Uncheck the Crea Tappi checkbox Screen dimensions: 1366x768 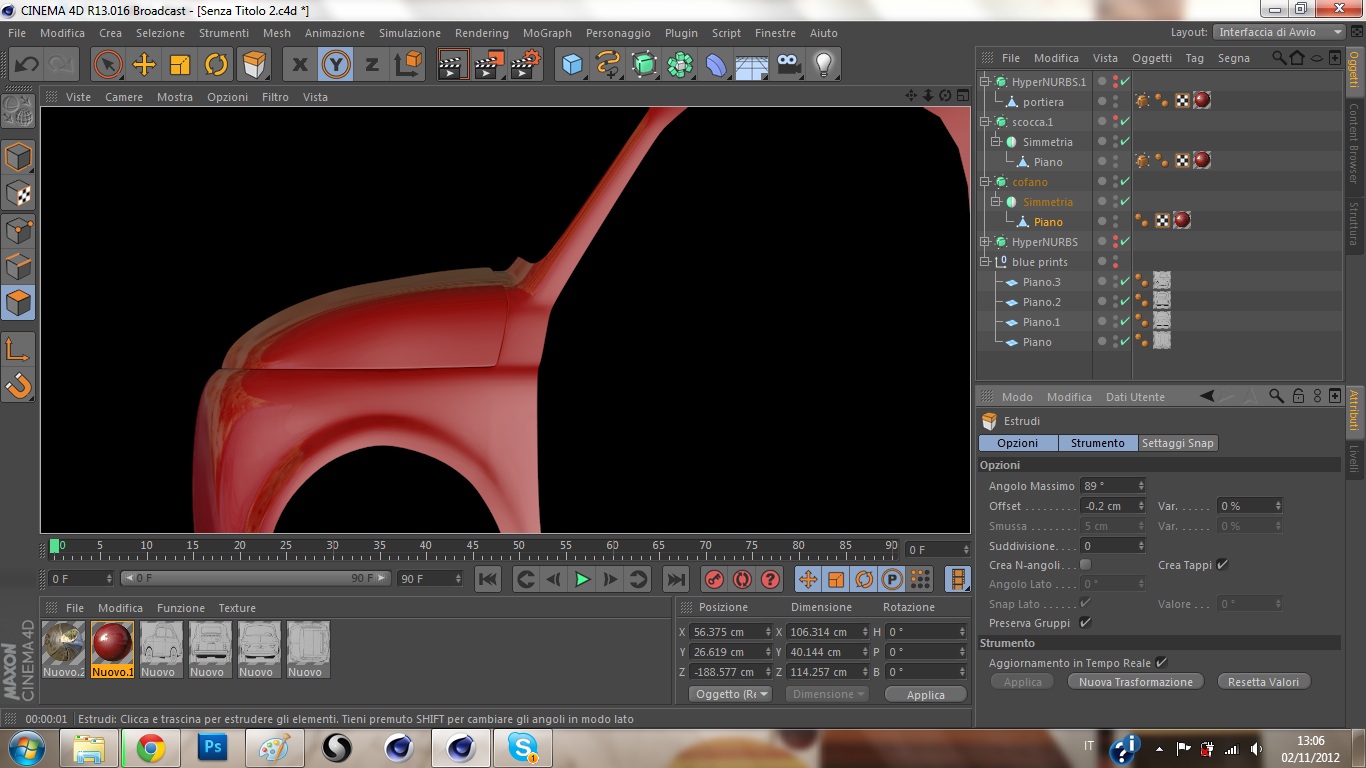point(1222,565)
